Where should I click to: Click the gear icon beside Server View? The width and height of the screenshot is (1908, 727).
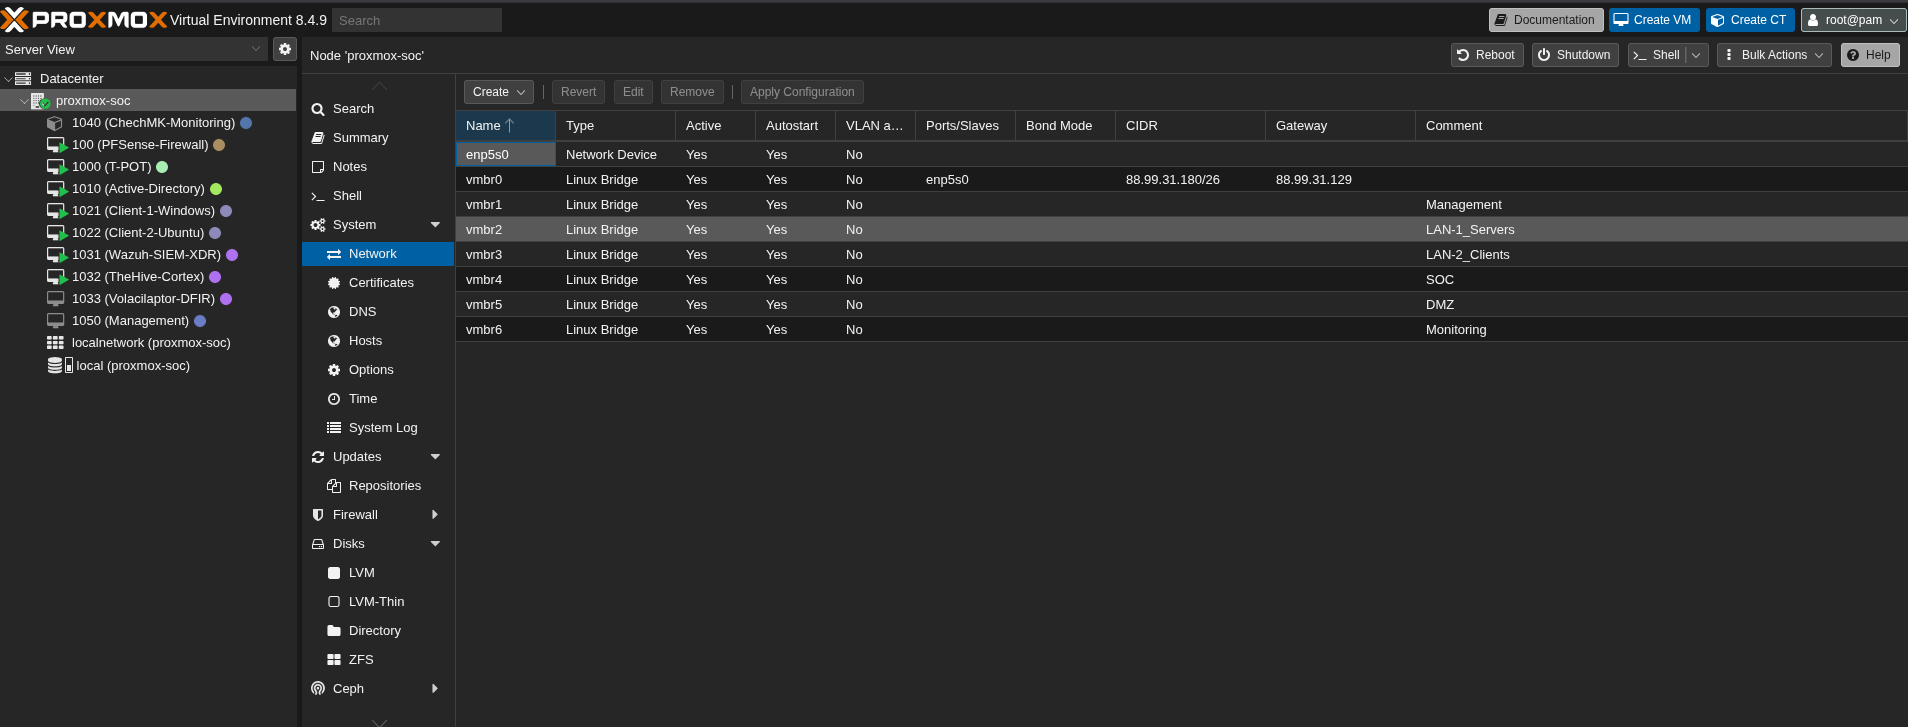[x=285, y=49]
